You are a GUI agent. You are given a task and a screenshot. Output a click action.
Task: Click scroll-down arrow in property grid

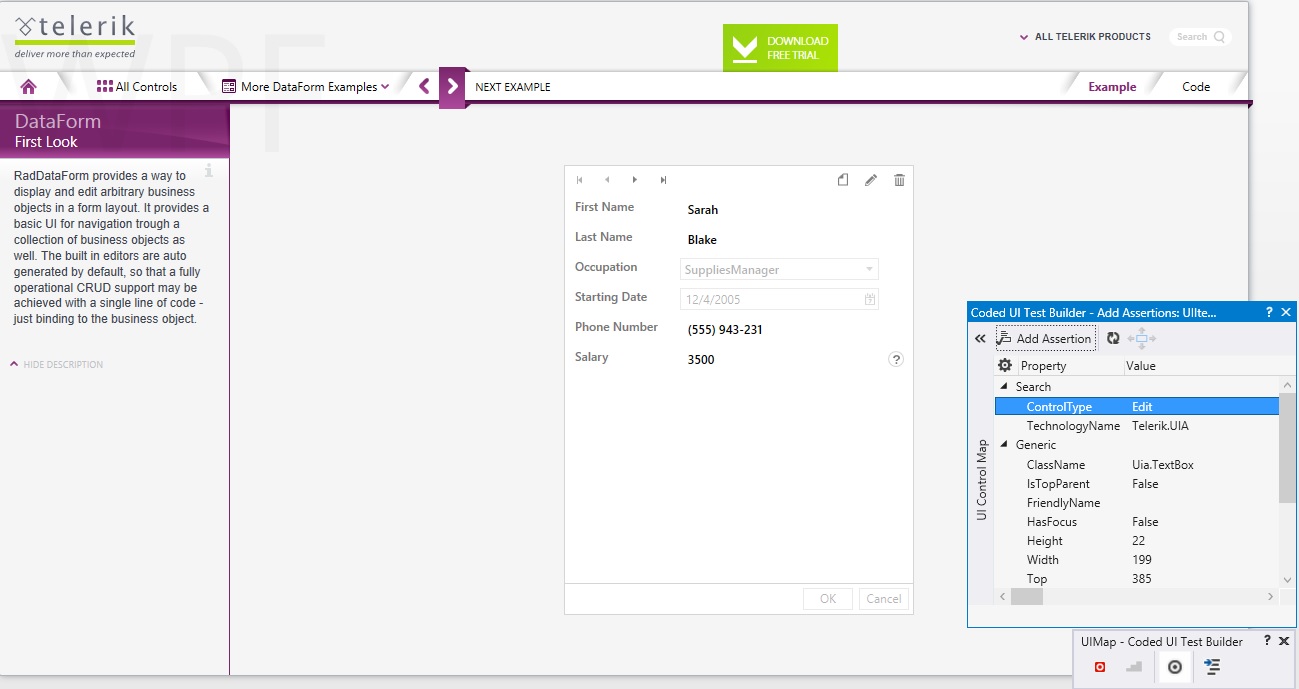tap(1288, 580)
